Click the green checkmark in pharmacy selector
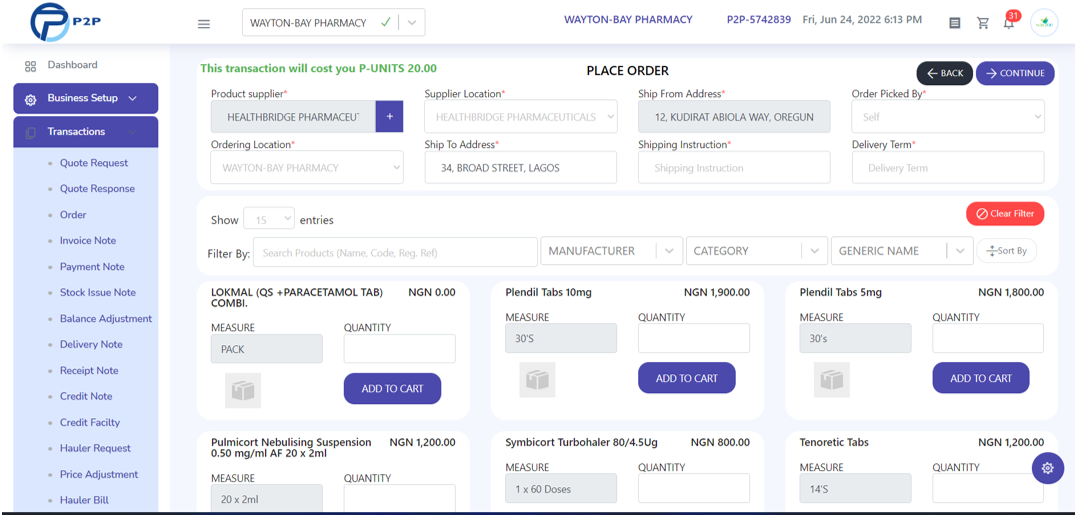Image resolution: width=1085 pixels, height=518 pixels. click(386, 22)
